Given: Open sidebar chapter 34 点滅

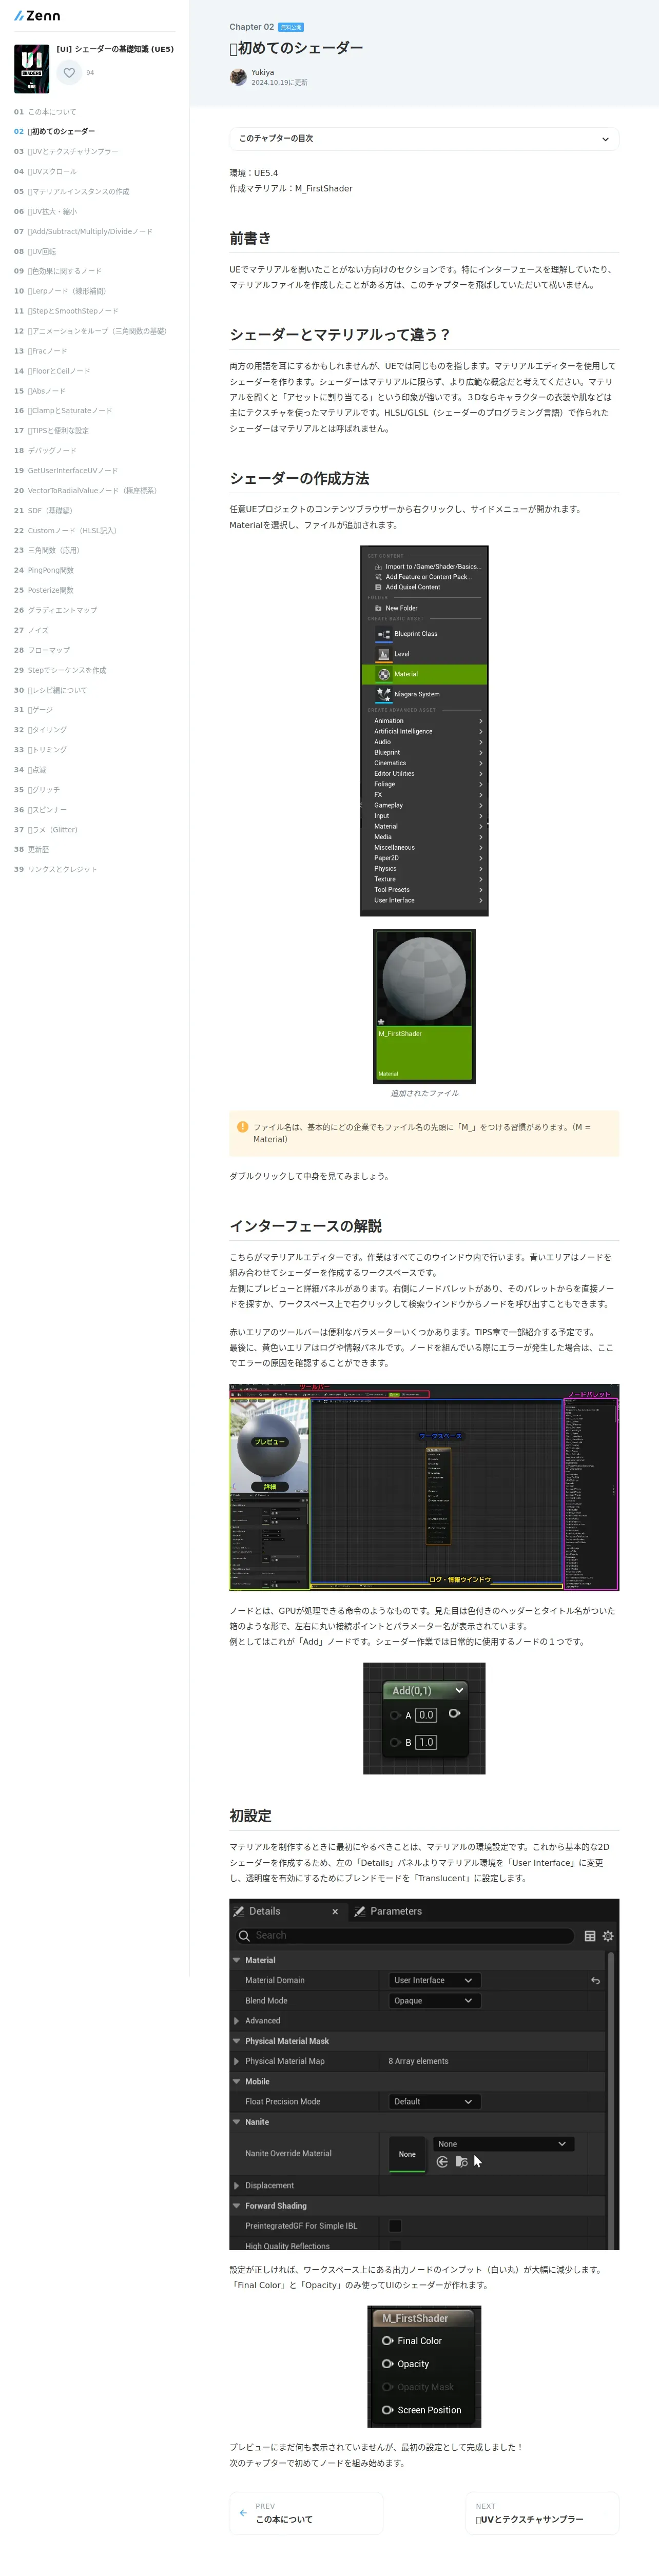Looking at the screenshot, I should point(30,770).
